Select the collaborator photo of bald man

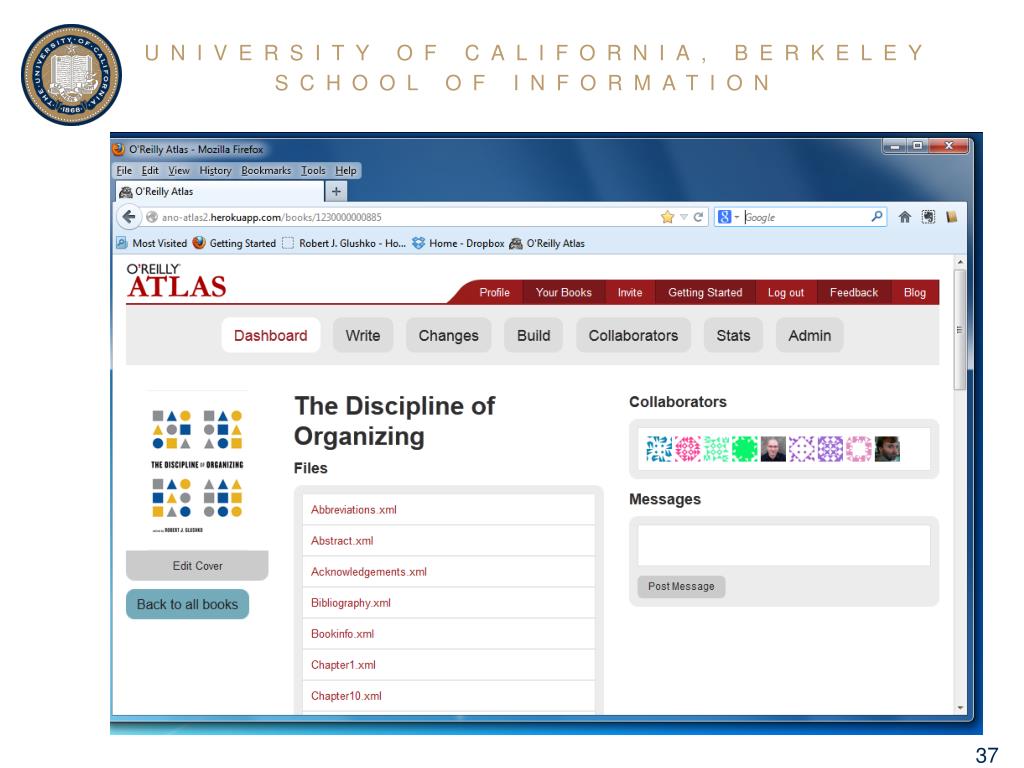(x=773, y=449)
